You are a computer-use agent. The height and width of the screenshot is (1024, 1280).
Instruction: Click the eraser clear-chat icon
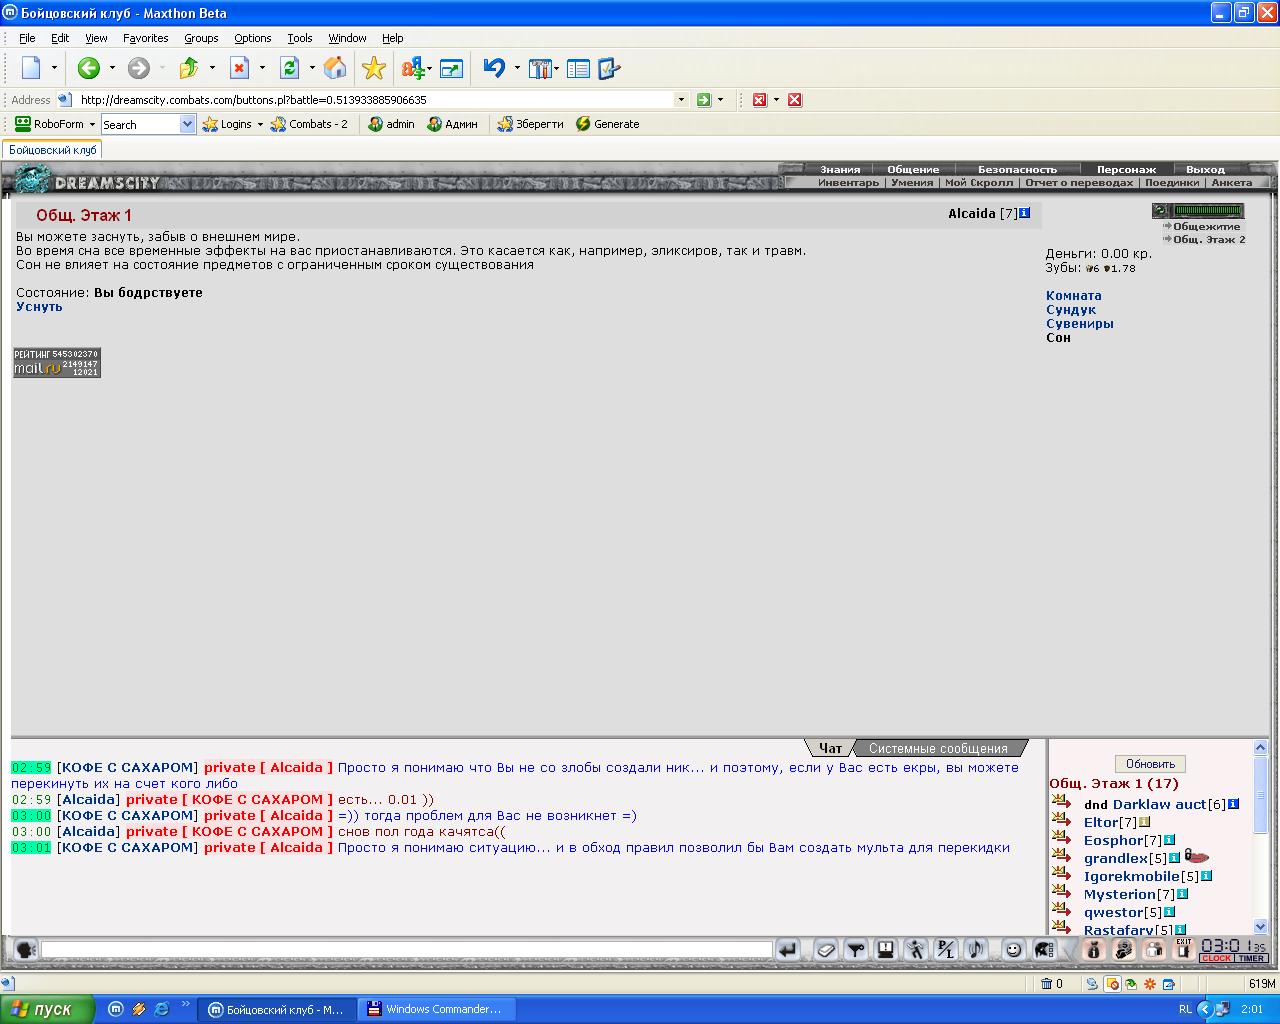pyautogui.click(x=825, y=950)
